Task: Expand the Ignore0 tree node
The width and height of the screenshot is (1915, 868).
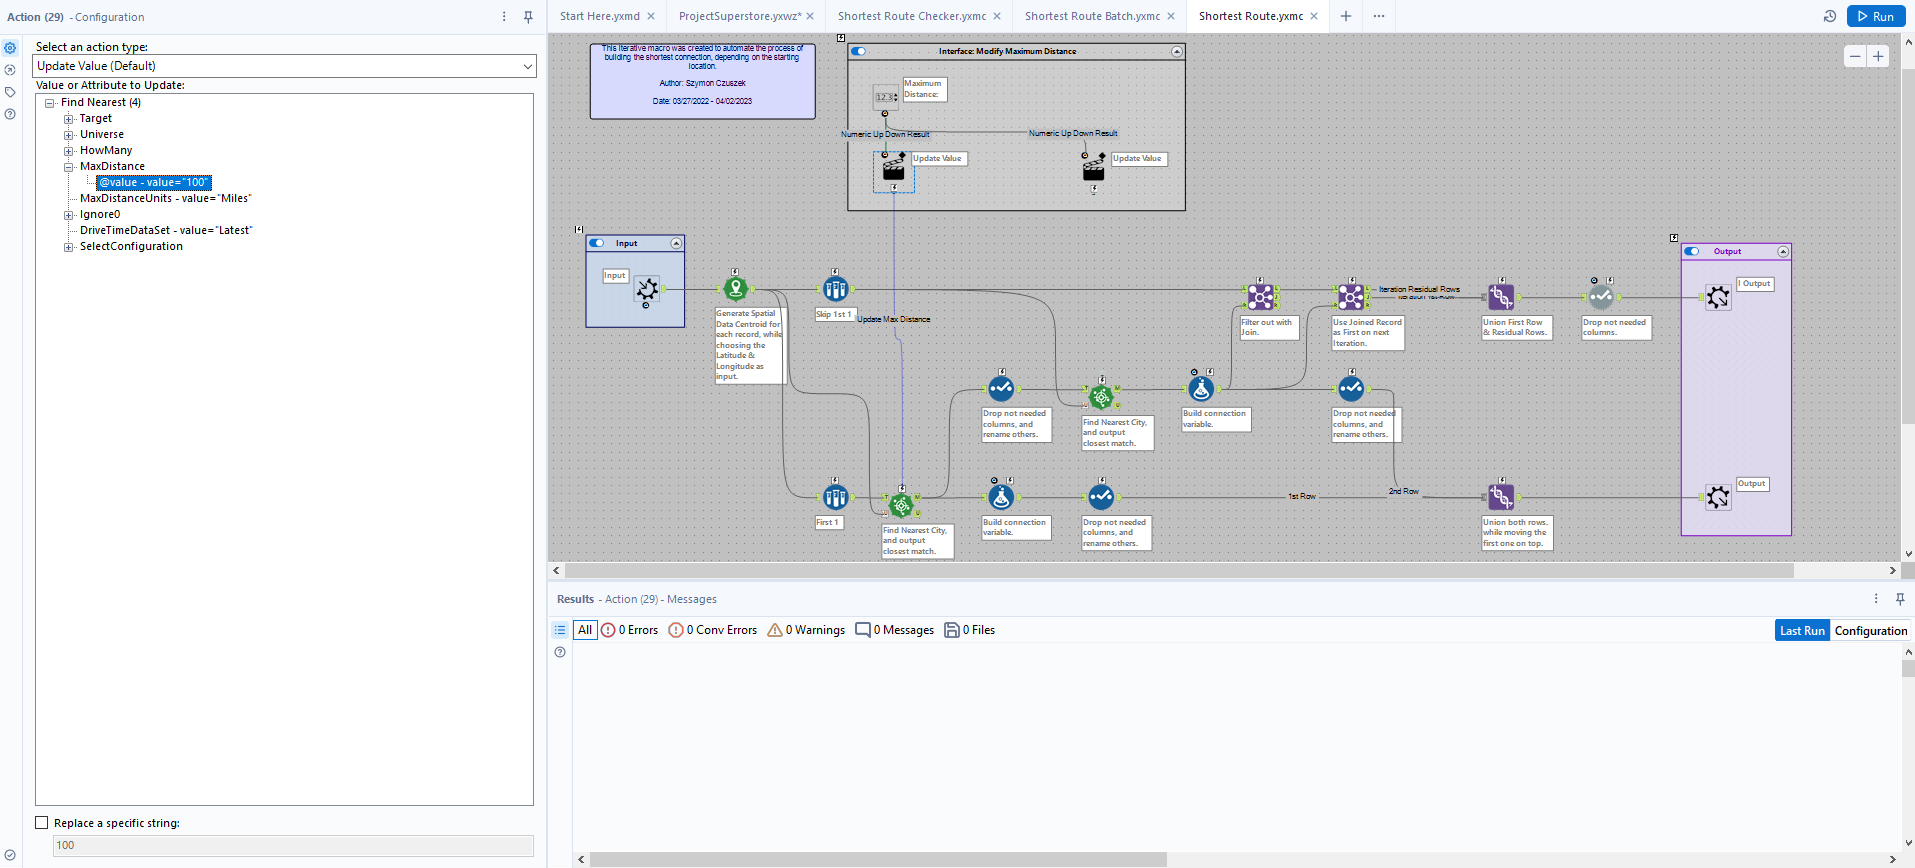Action: [69, 214]
